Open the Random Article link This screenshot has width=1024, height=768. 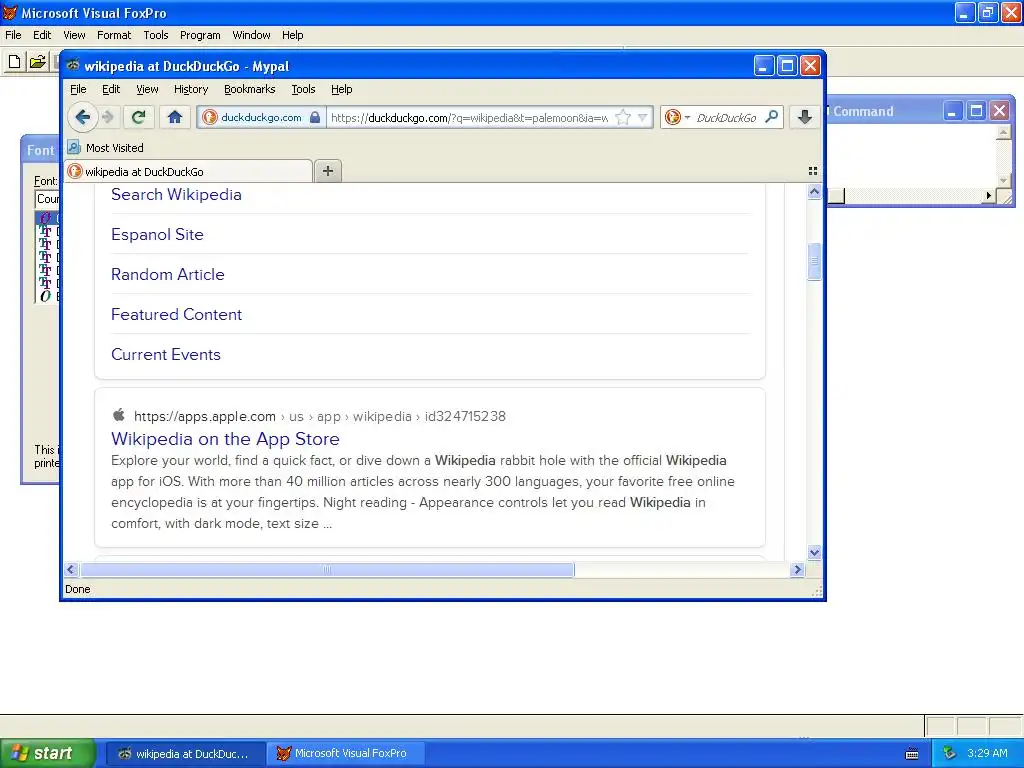(168, 274)
